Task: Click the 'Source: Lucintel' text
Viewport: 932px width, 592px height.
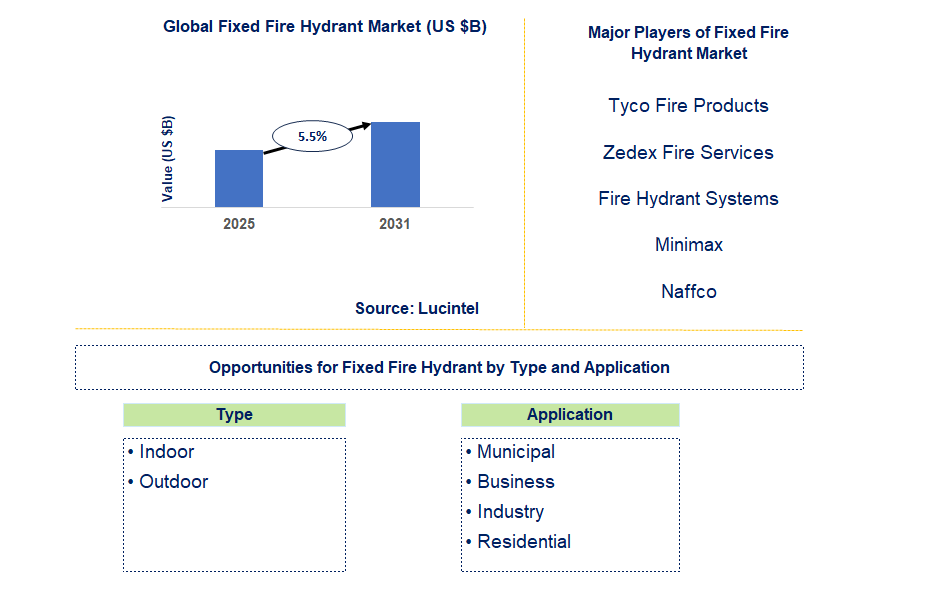Action: (x=417, y=308)
